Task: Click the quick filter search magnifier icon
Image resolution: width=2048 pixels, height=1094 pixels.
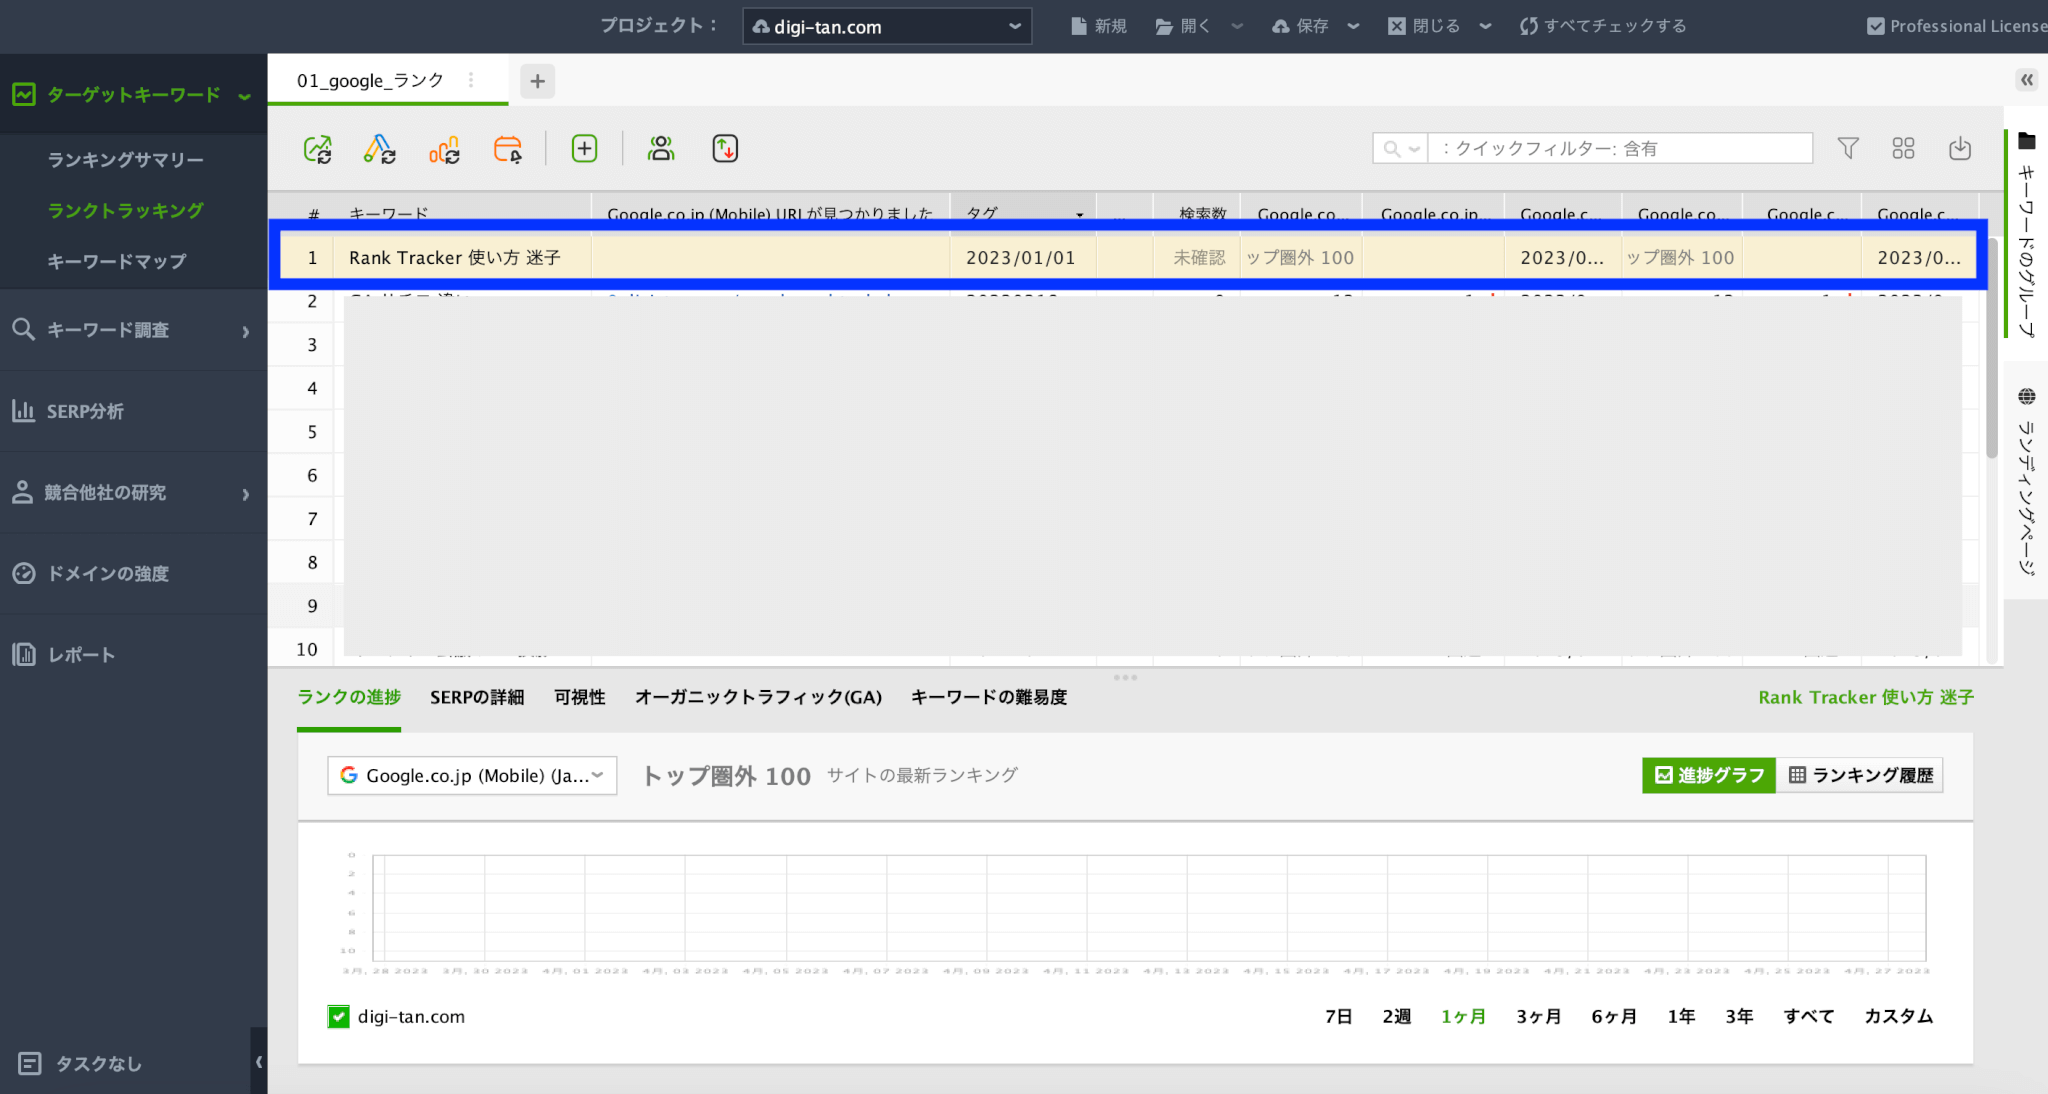Action: point(1391,149)
